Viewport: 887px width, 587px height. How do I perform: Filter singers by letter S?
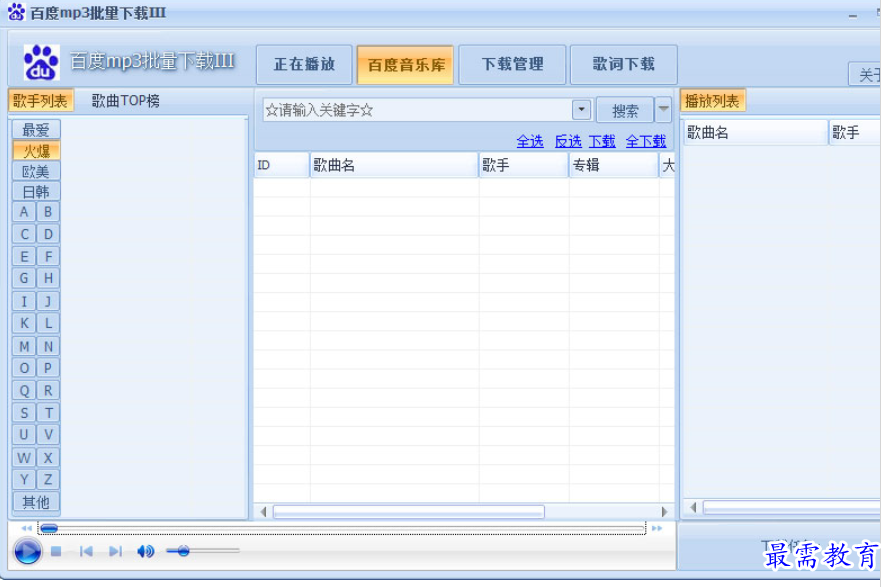(x=24, y=413)
